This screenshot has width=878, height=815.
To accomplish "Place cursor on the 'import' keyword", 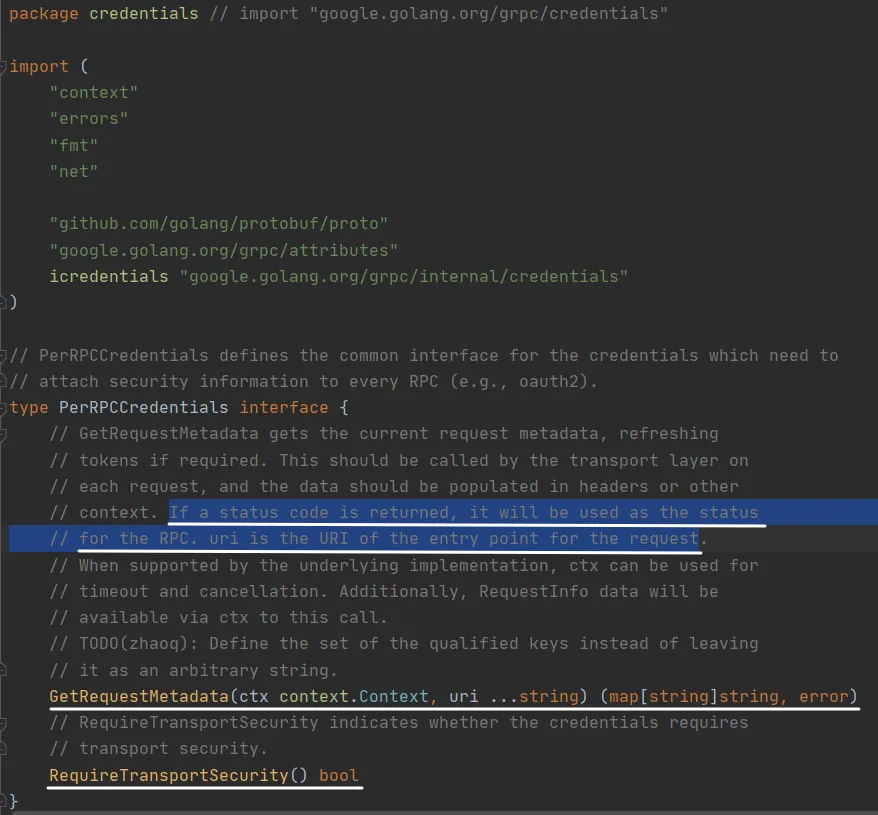I will pyautogui.click(x=39, y=67).
